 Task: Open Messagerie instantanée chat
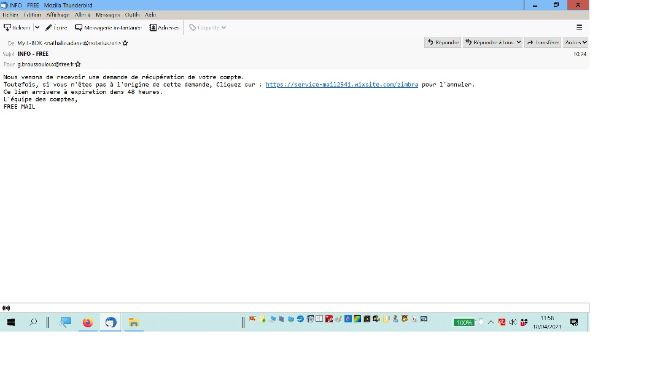pos(108,28)
